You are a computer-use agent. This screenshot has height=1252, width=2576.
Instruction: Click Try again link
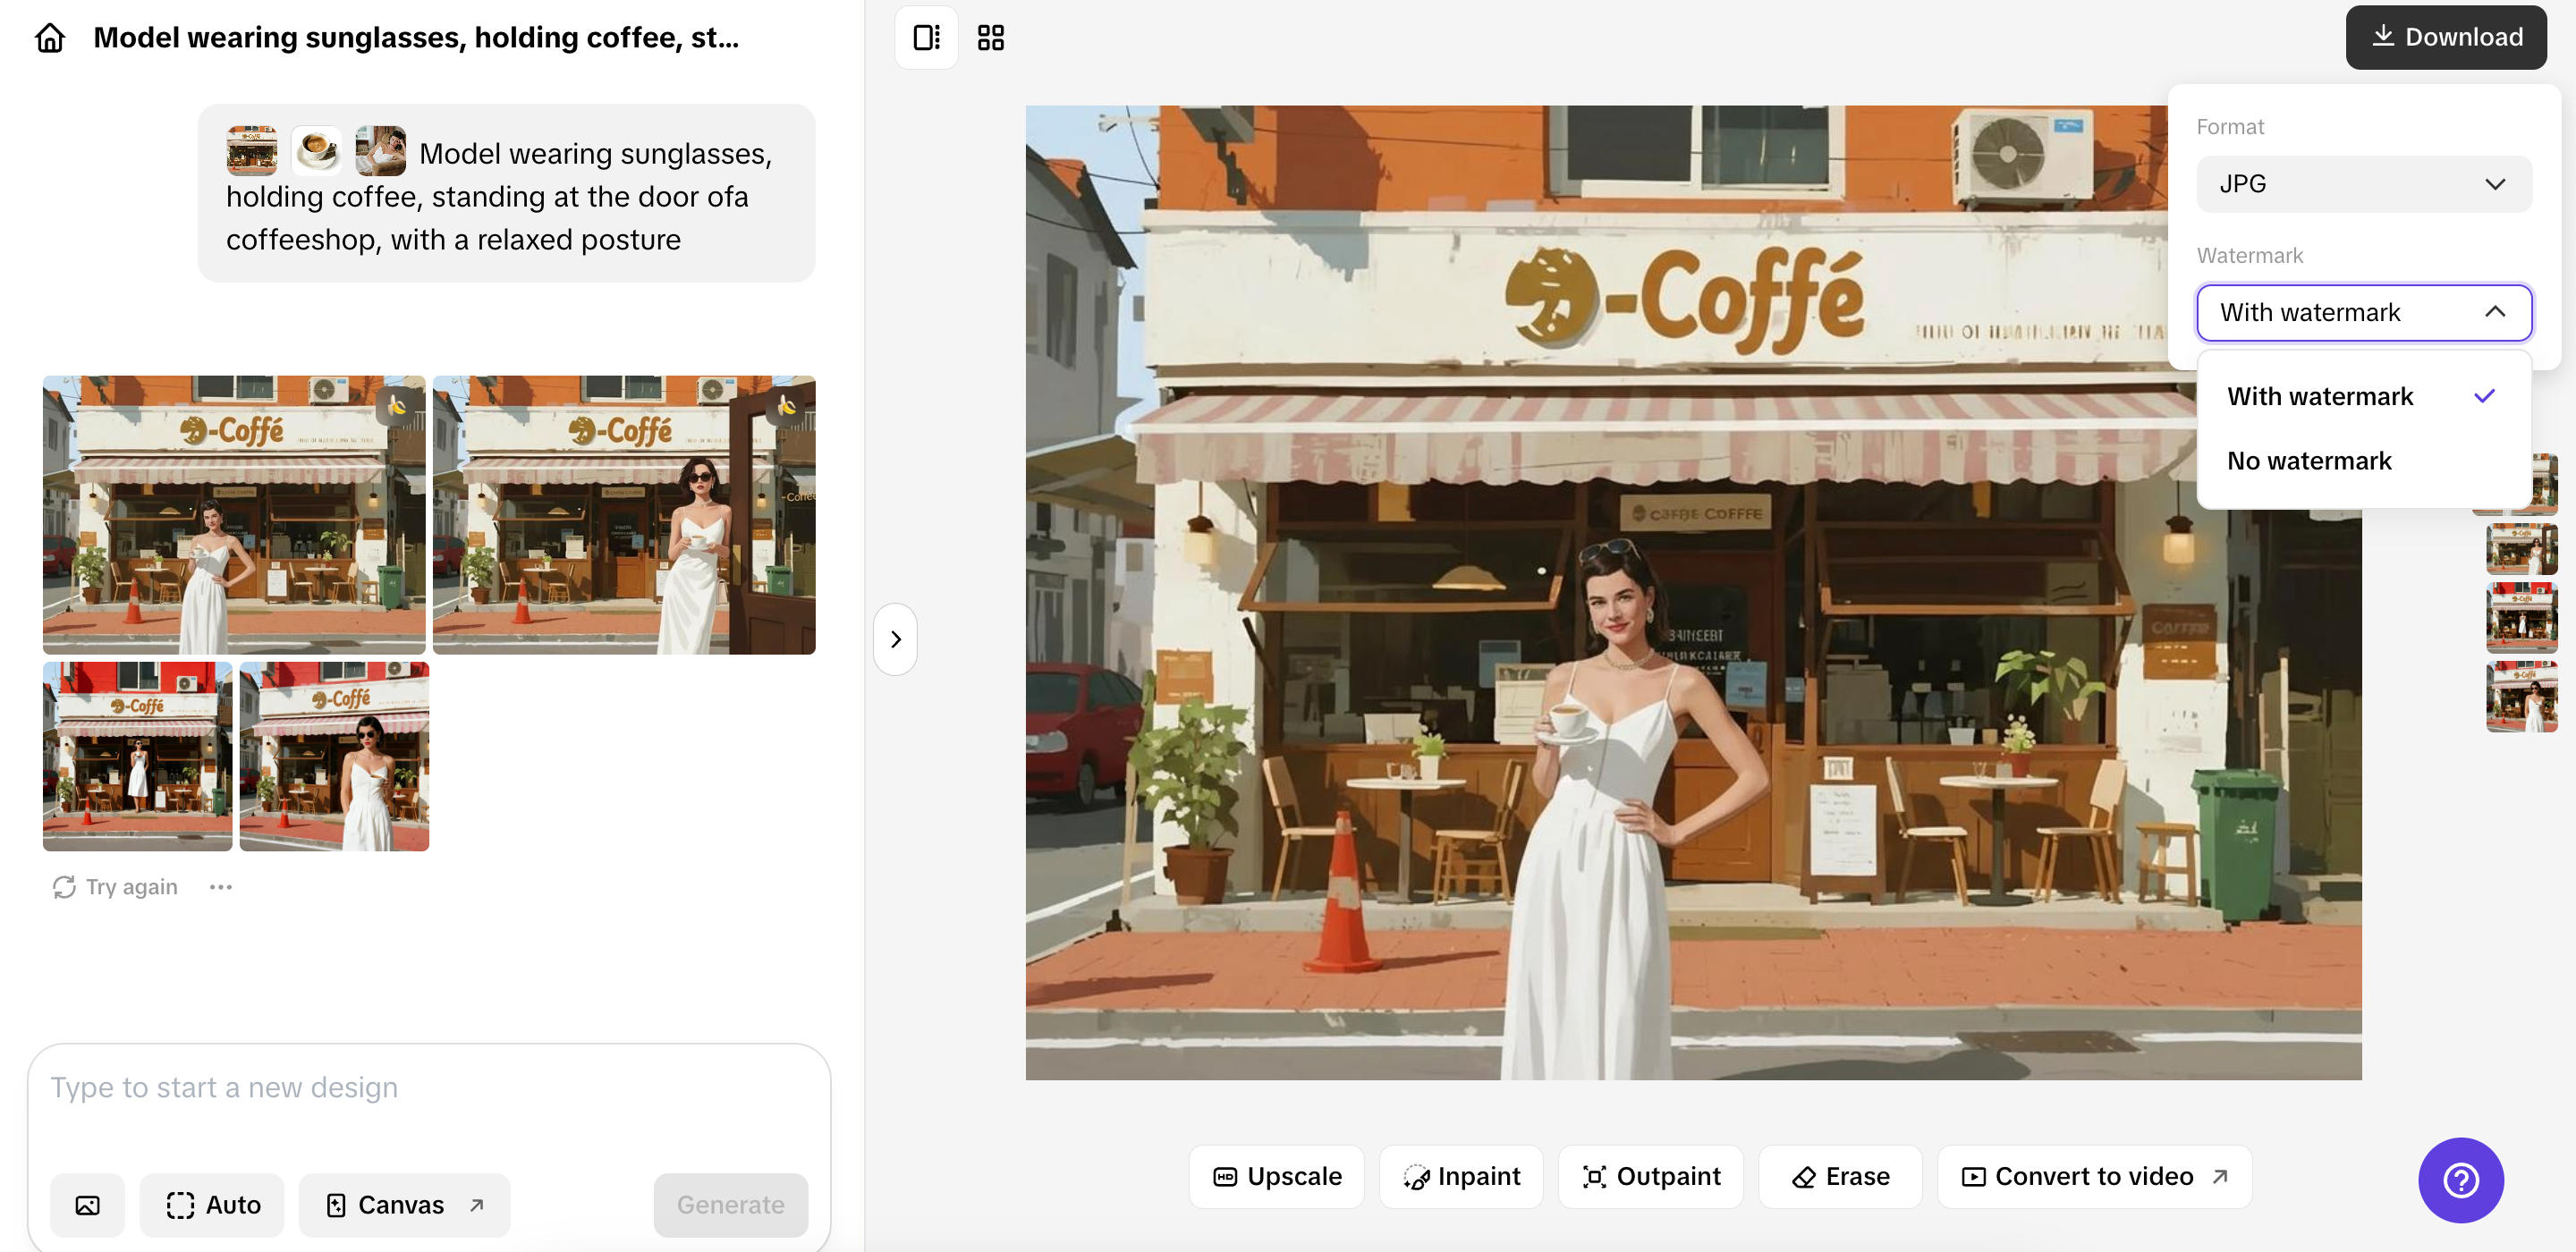pyautogui.click(x=116, y=887)
